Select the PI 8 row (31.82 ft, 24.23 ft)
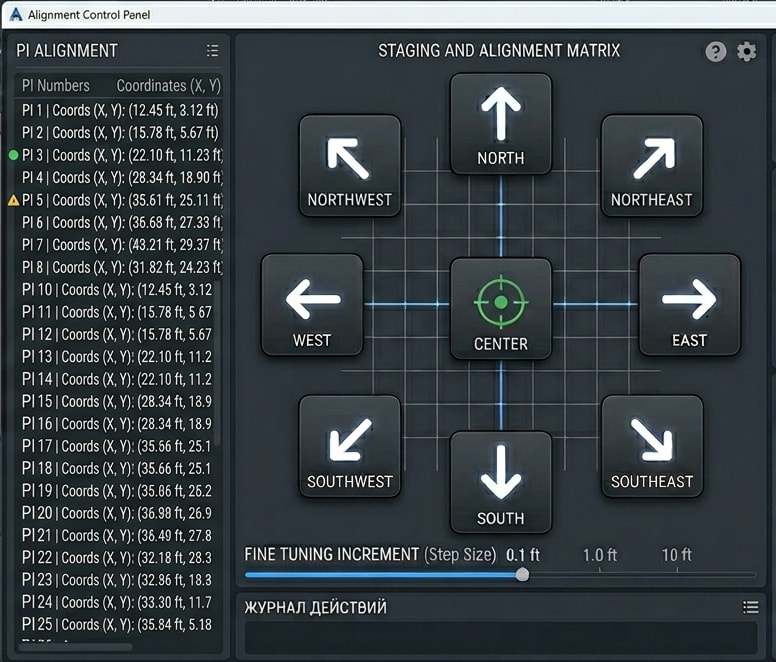Image resolution: width=776 pixels, height=662 pixels. point(119,268)
